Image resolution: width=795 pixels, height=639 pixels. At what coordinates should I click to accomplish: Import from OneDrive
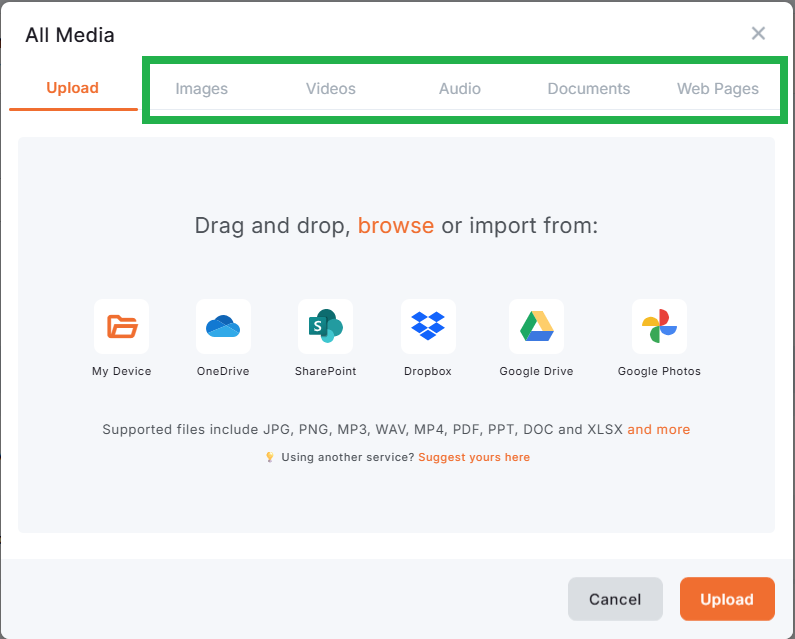(223, 326)
